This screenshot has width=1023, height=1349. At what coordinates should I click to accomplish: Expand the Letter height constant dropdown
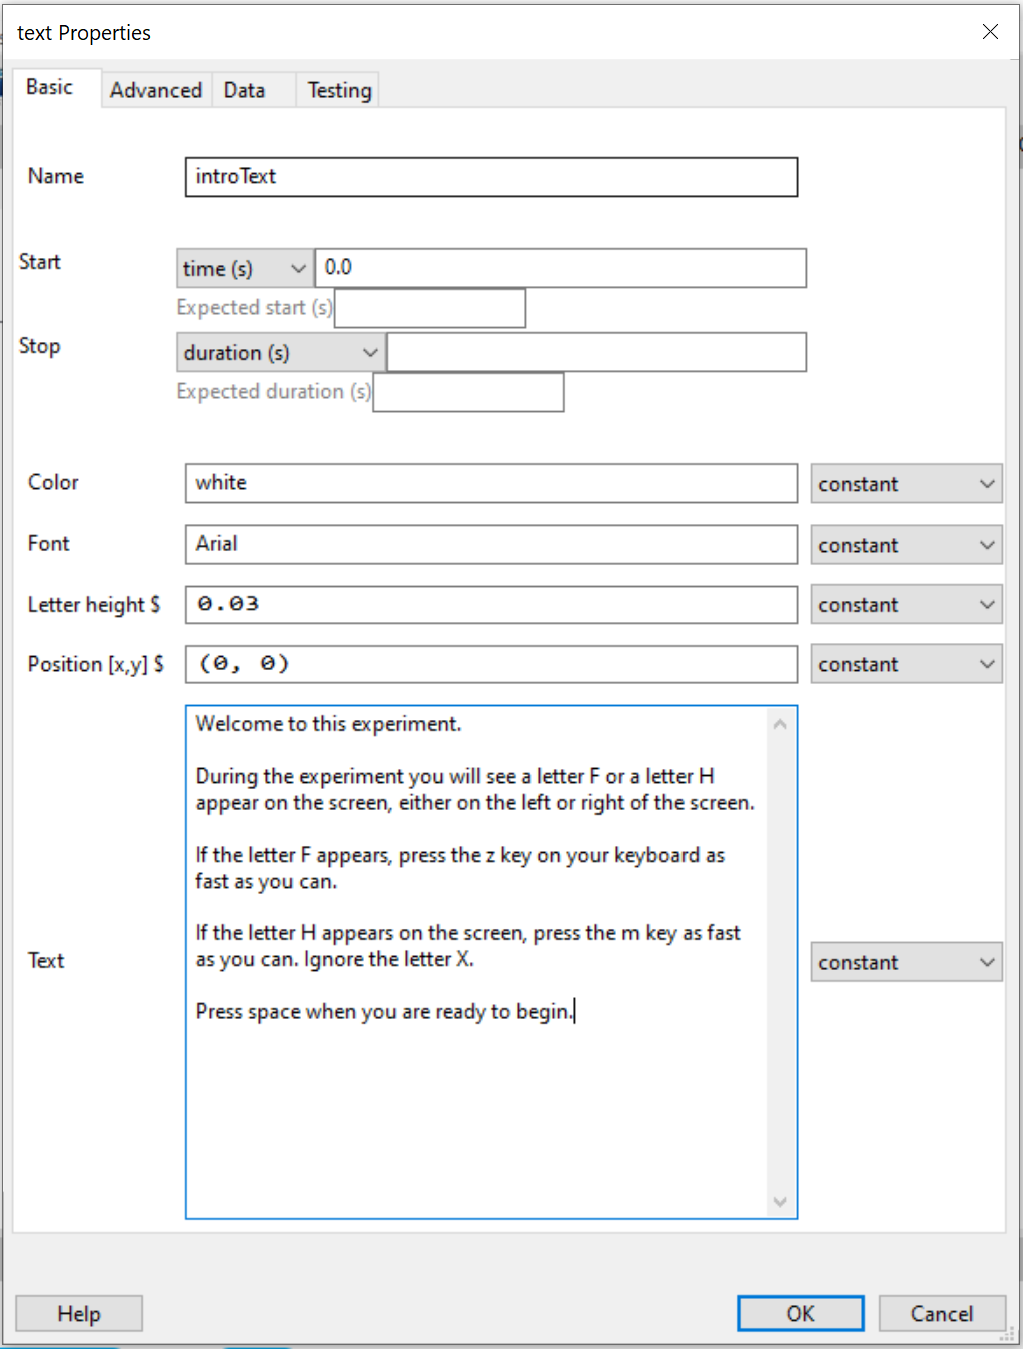(x=905, y=605)
